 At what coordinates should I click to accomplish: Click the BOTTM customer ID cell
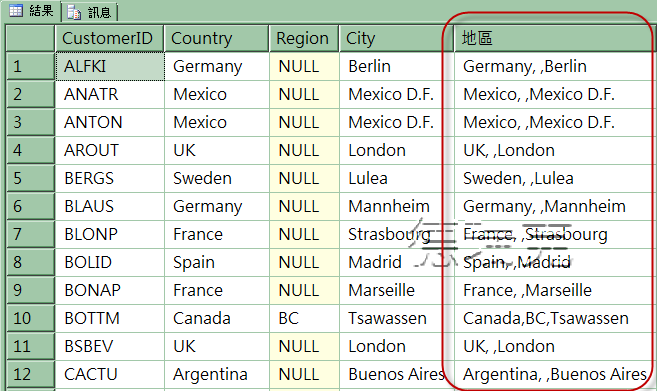click(x=110, y=318)
